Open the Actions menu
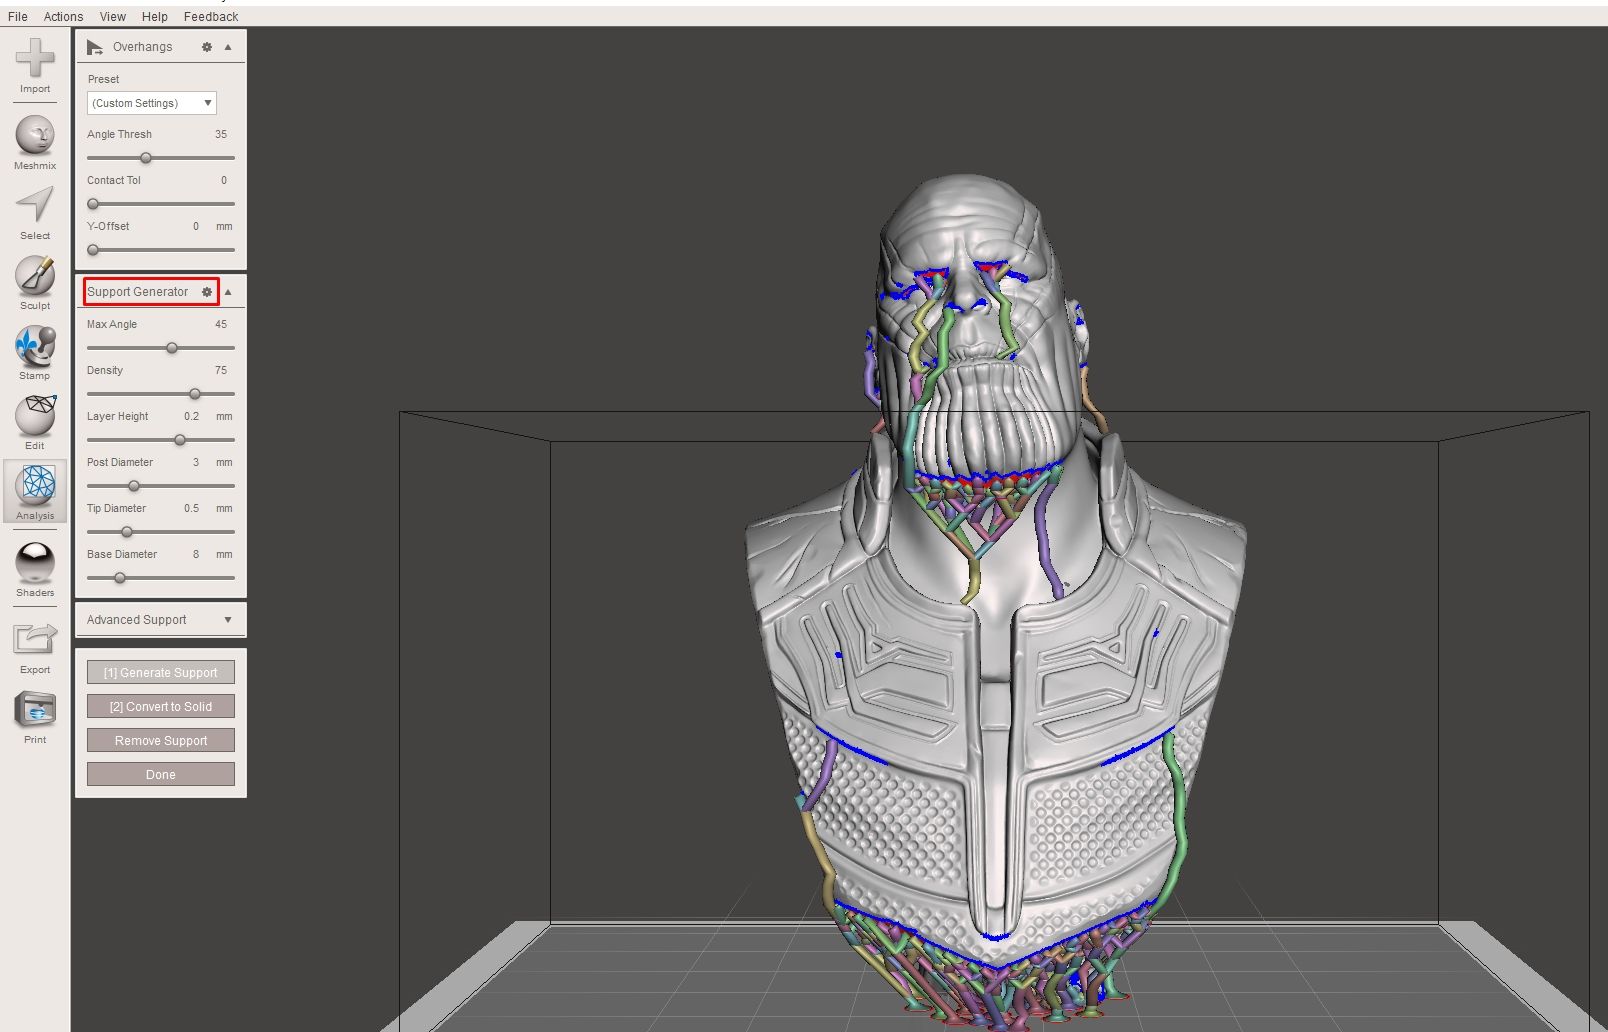 click(x=63, y=16)
